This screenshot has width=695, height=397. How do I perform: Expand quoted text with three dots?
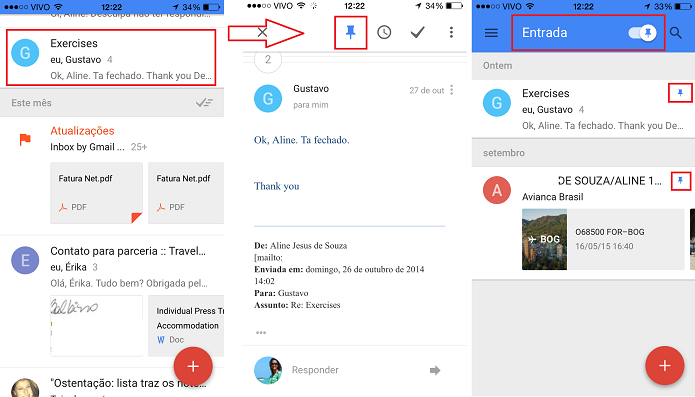pos(261,332)
